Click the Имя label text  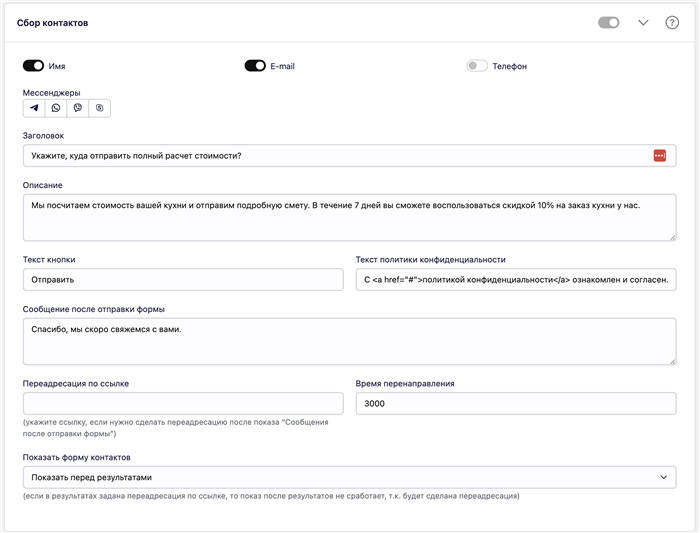(x=57, y=66)
